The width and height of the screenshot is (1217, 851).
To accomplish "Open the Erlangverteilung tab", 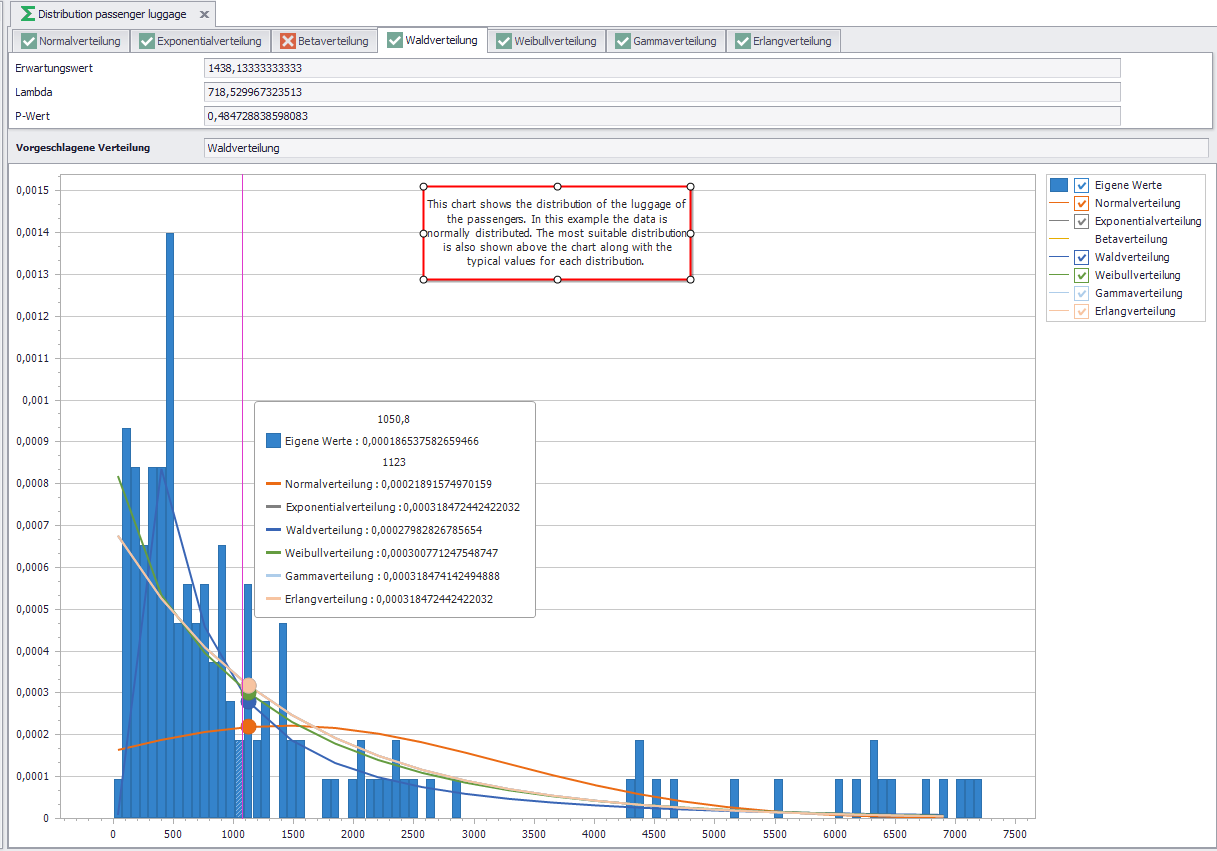I will point(785,41).
